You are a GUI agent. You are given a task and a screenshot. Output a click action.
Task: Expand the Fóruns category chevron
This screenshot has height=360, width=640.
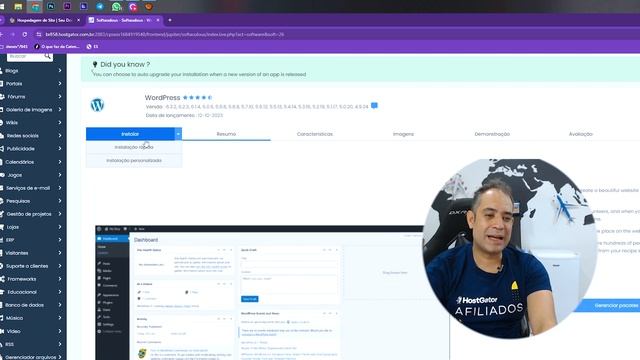pyautogui.click(x=60, y=97)
